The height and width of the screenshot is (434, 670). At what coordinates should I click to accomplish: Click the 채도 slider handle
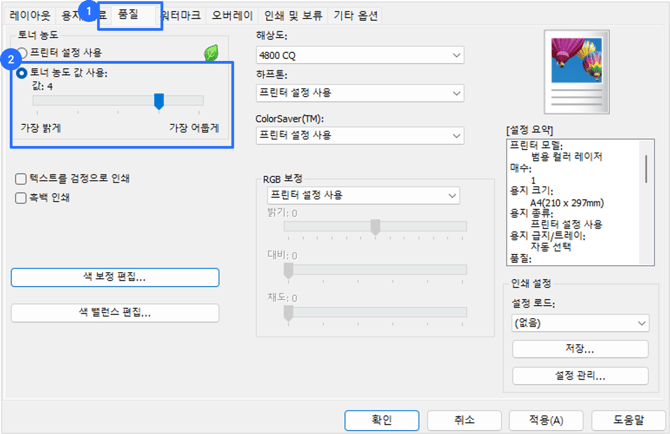point(288,313)
